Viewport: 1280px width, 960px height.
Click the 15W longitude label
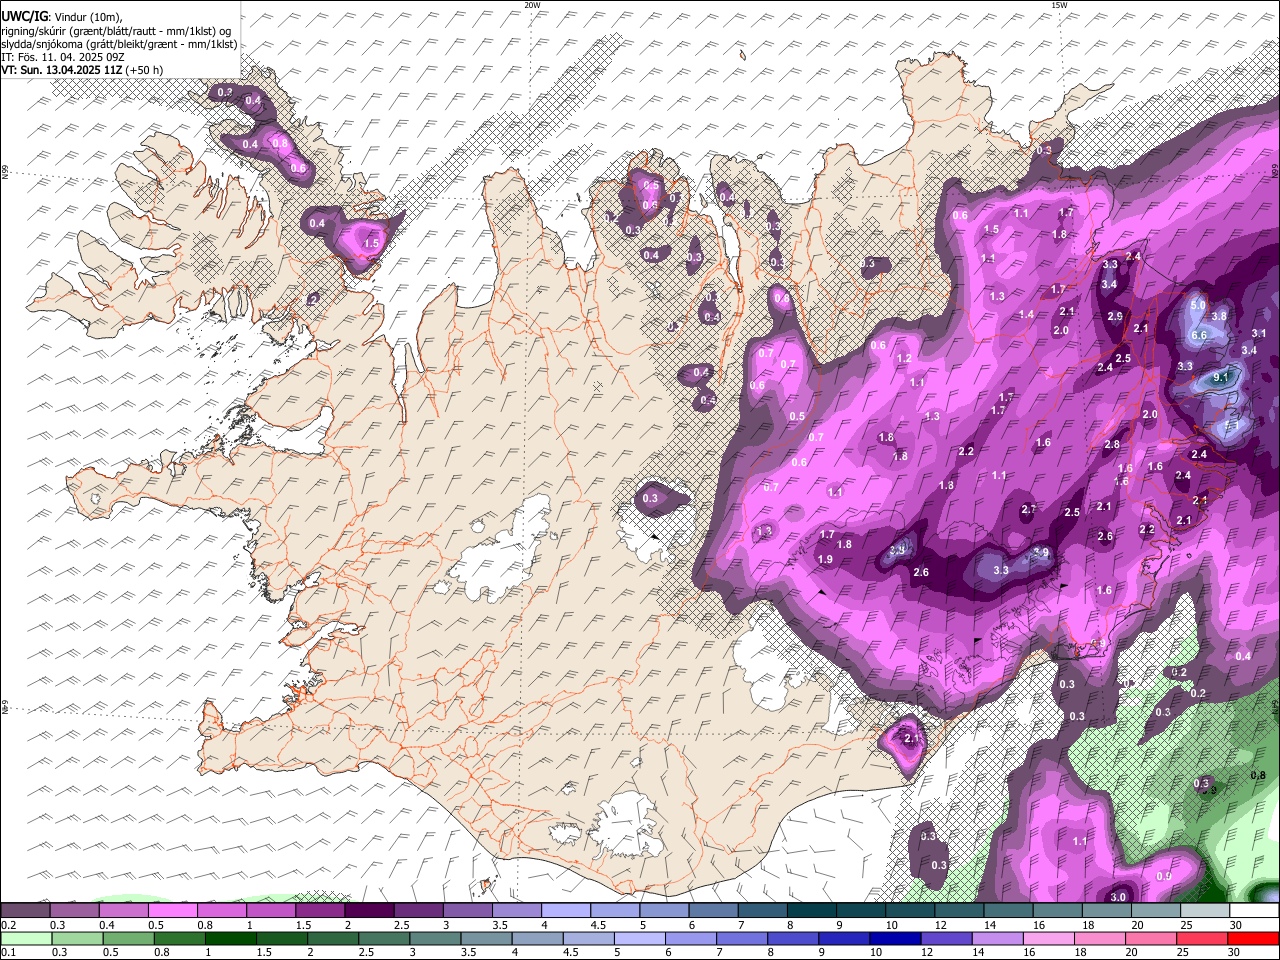click(x=1059, y=5)
